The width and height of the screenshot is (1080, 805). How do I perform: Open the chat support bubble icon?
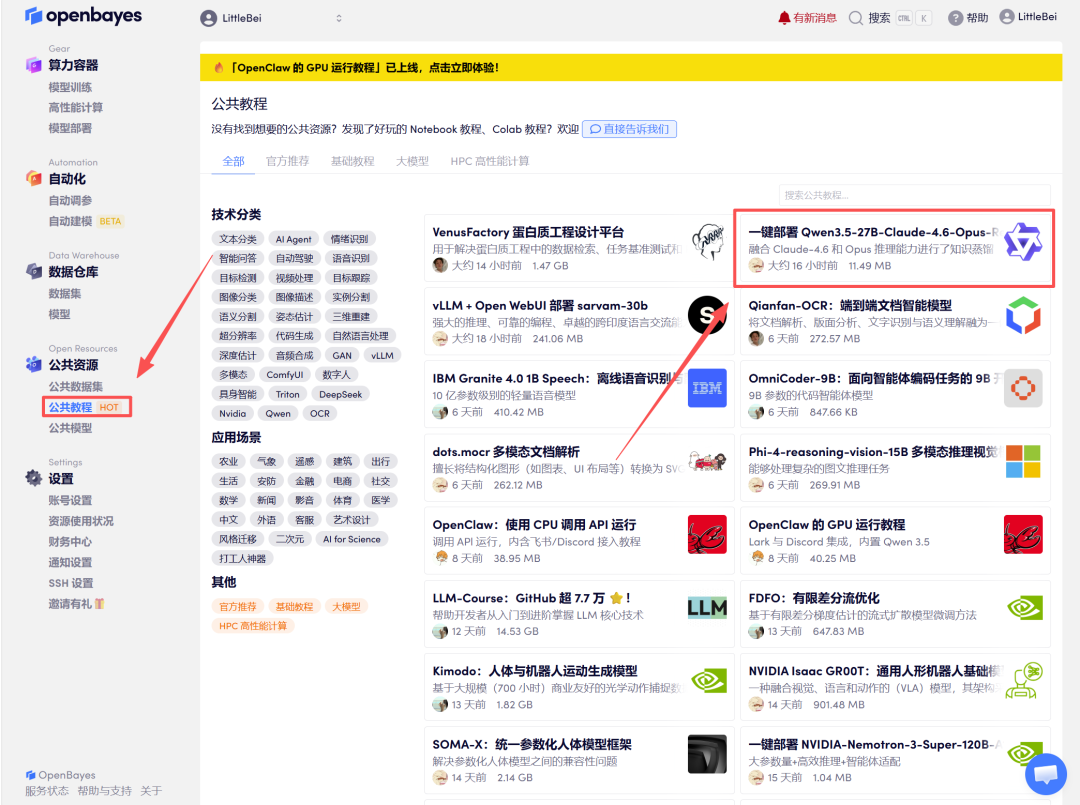(x=1046, y=774)
